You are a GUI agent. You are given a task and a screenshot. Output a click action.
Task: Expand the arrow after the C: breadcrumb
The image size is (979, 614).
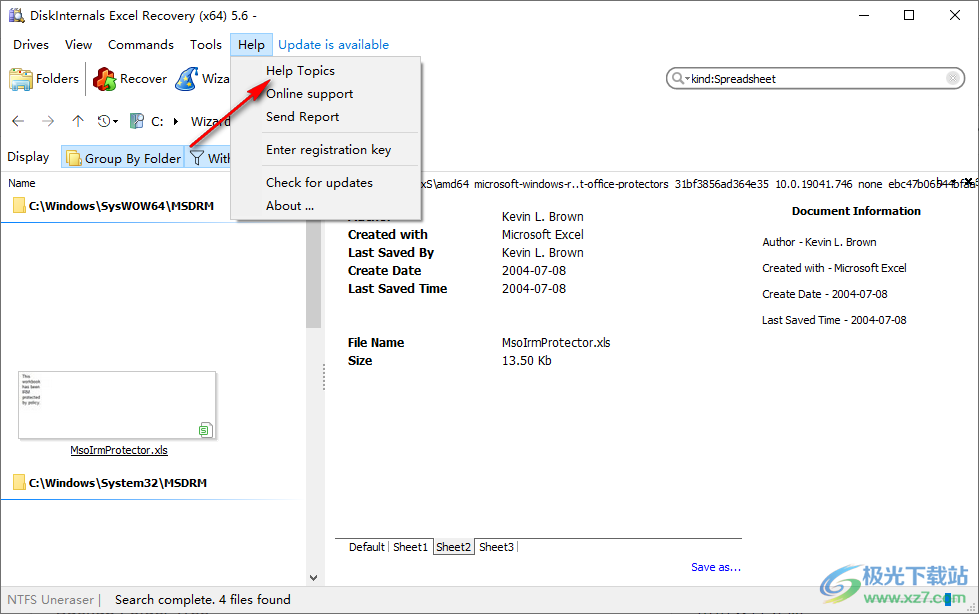coord(176,121)
